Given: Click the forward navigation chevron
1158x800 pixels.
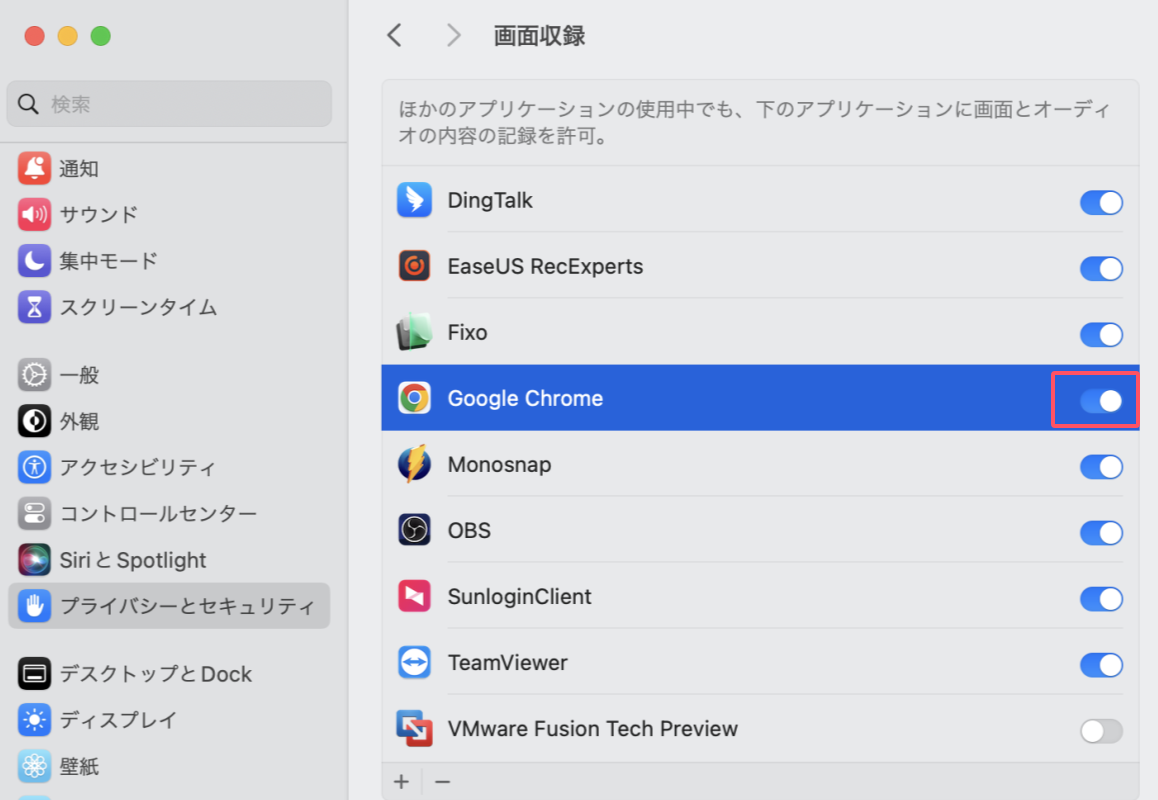Looking at the screenshot, I should pyautogui.click(x=453, y=35).
